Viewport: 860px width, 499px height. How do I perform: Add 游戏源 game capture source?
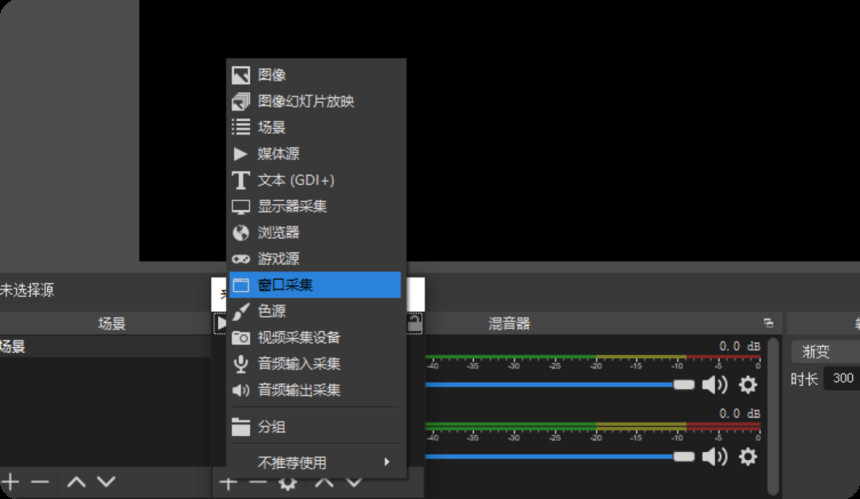pyautogui.click(x=315, y=258)
